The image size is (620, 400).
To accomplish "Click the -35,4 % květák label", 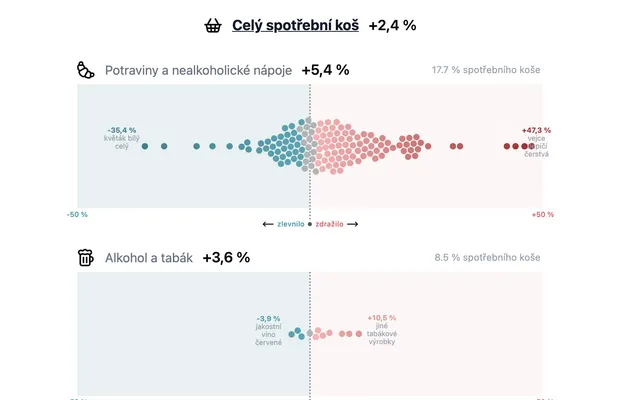I will coord(122,138).
